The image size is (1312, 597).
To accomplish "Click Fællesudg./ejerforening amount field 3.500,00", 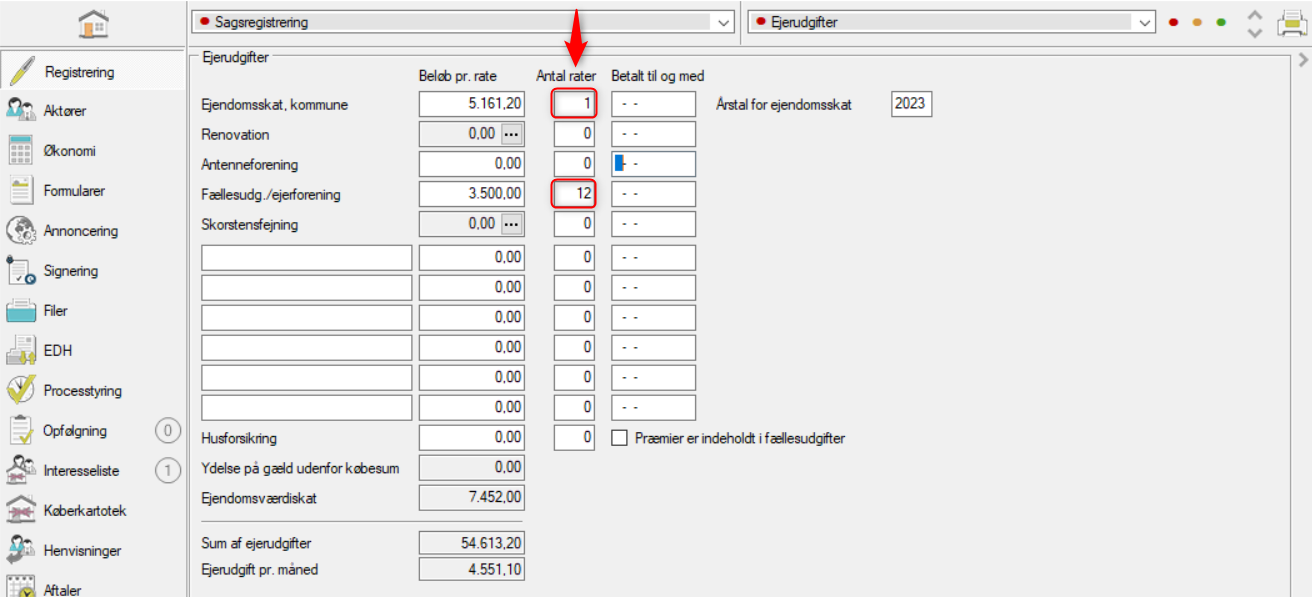I will (x=472, y=194).
